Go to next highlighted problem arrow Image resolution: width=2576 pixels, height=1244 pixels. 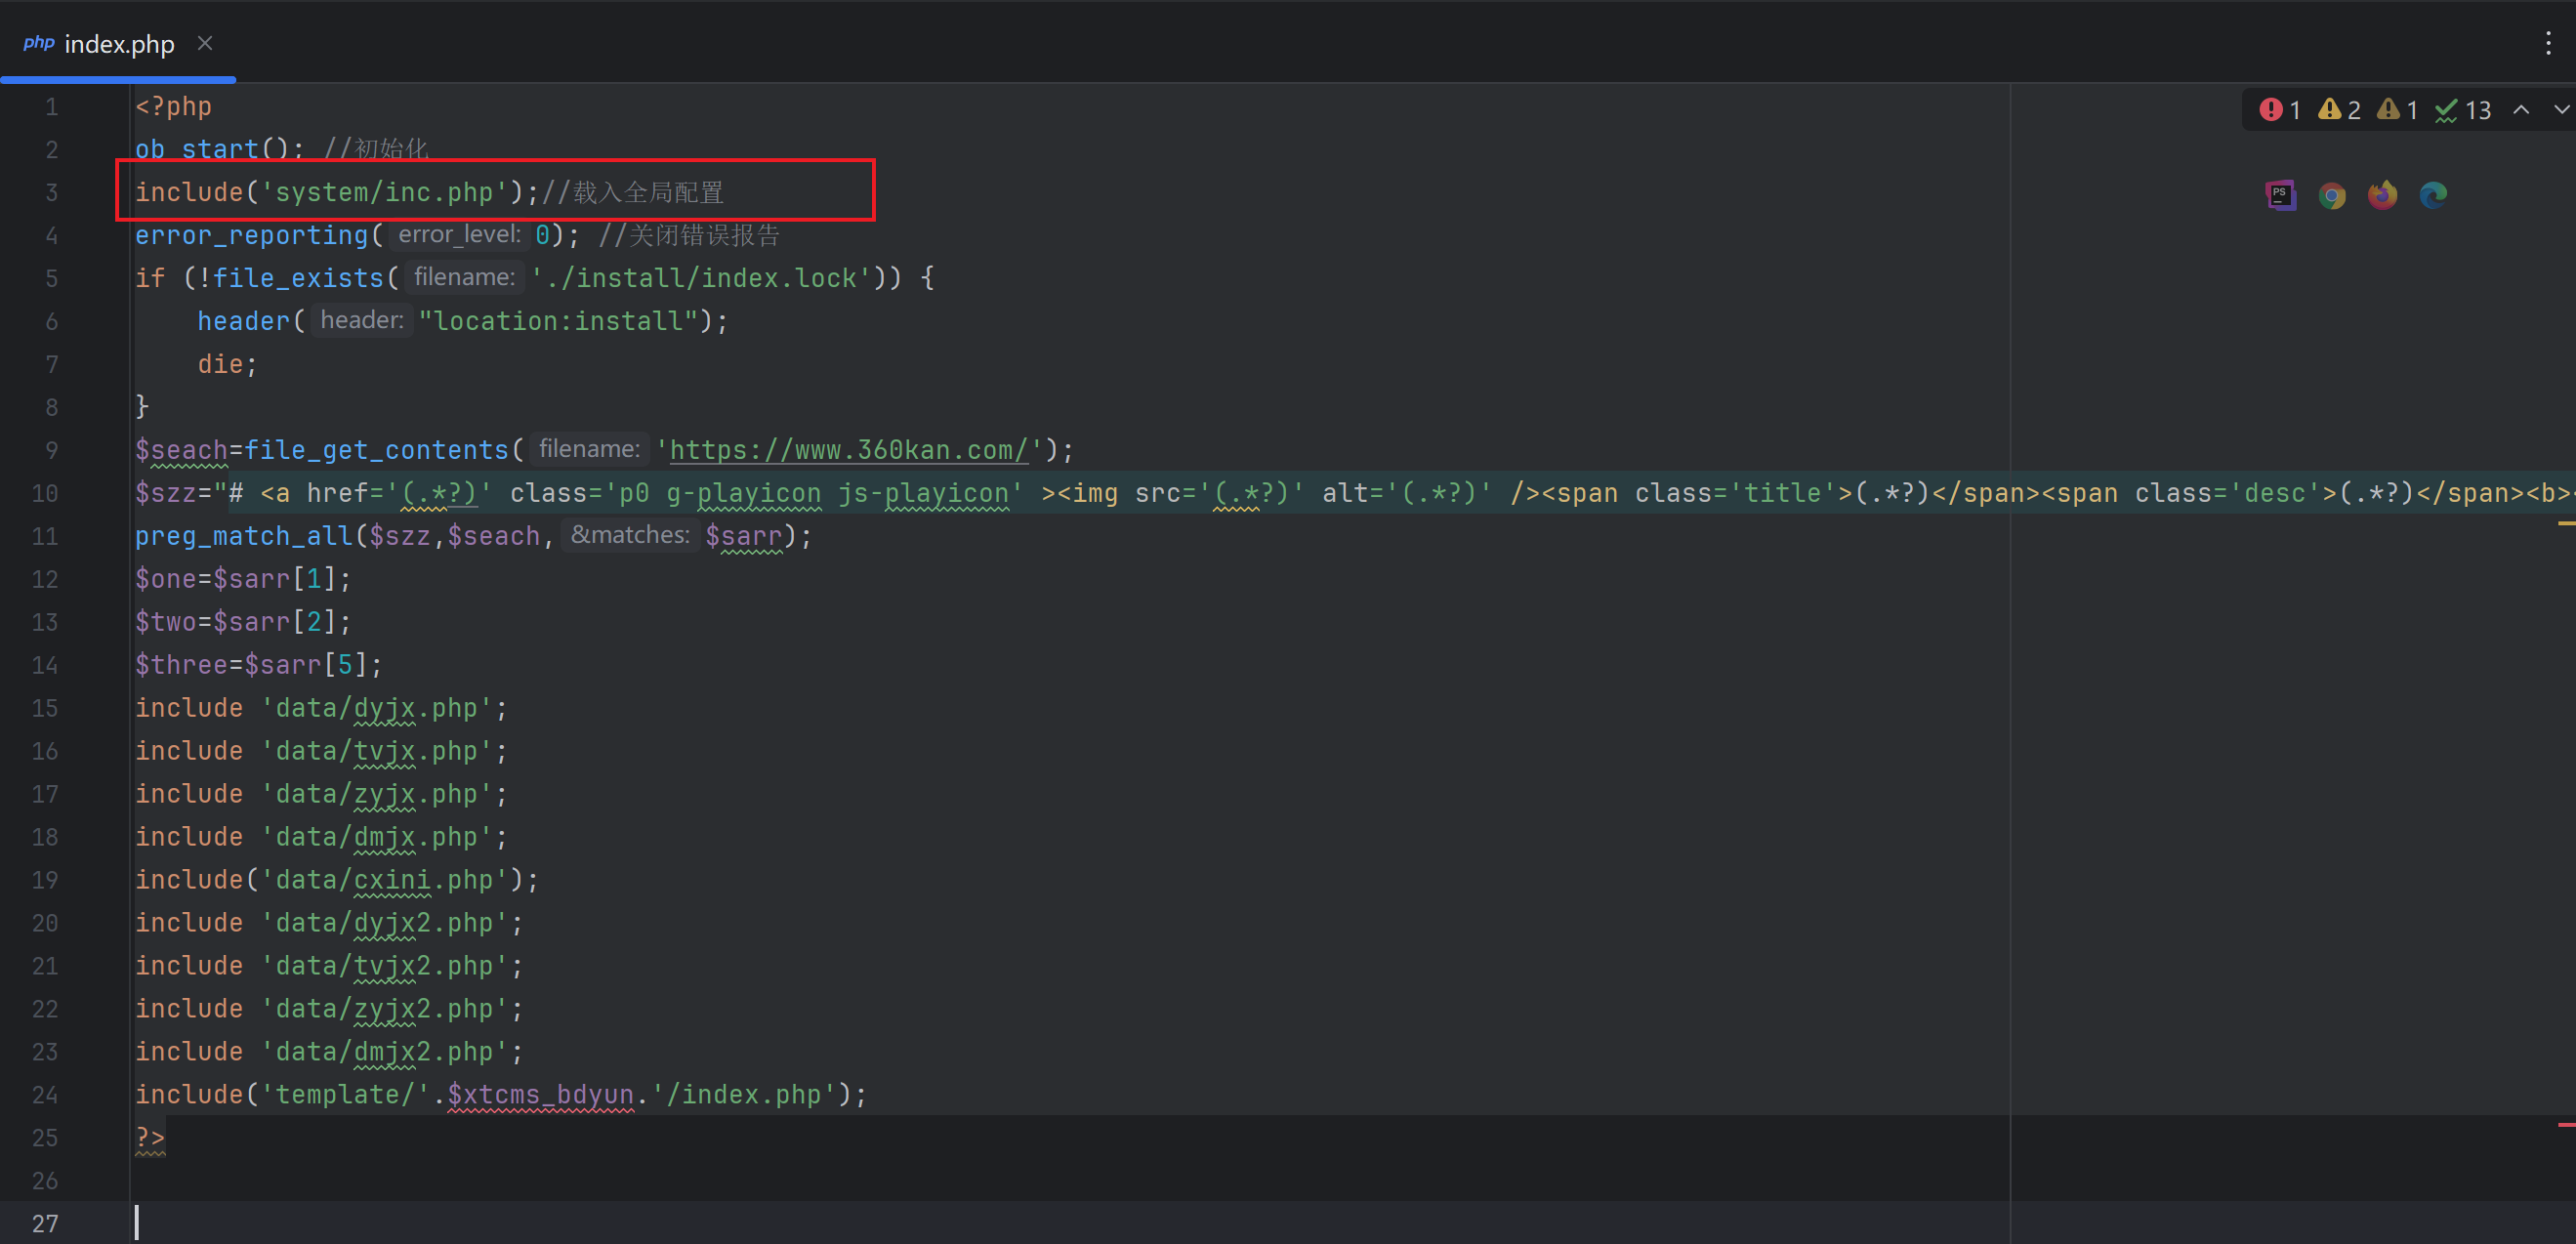[x=2561, y=110]
